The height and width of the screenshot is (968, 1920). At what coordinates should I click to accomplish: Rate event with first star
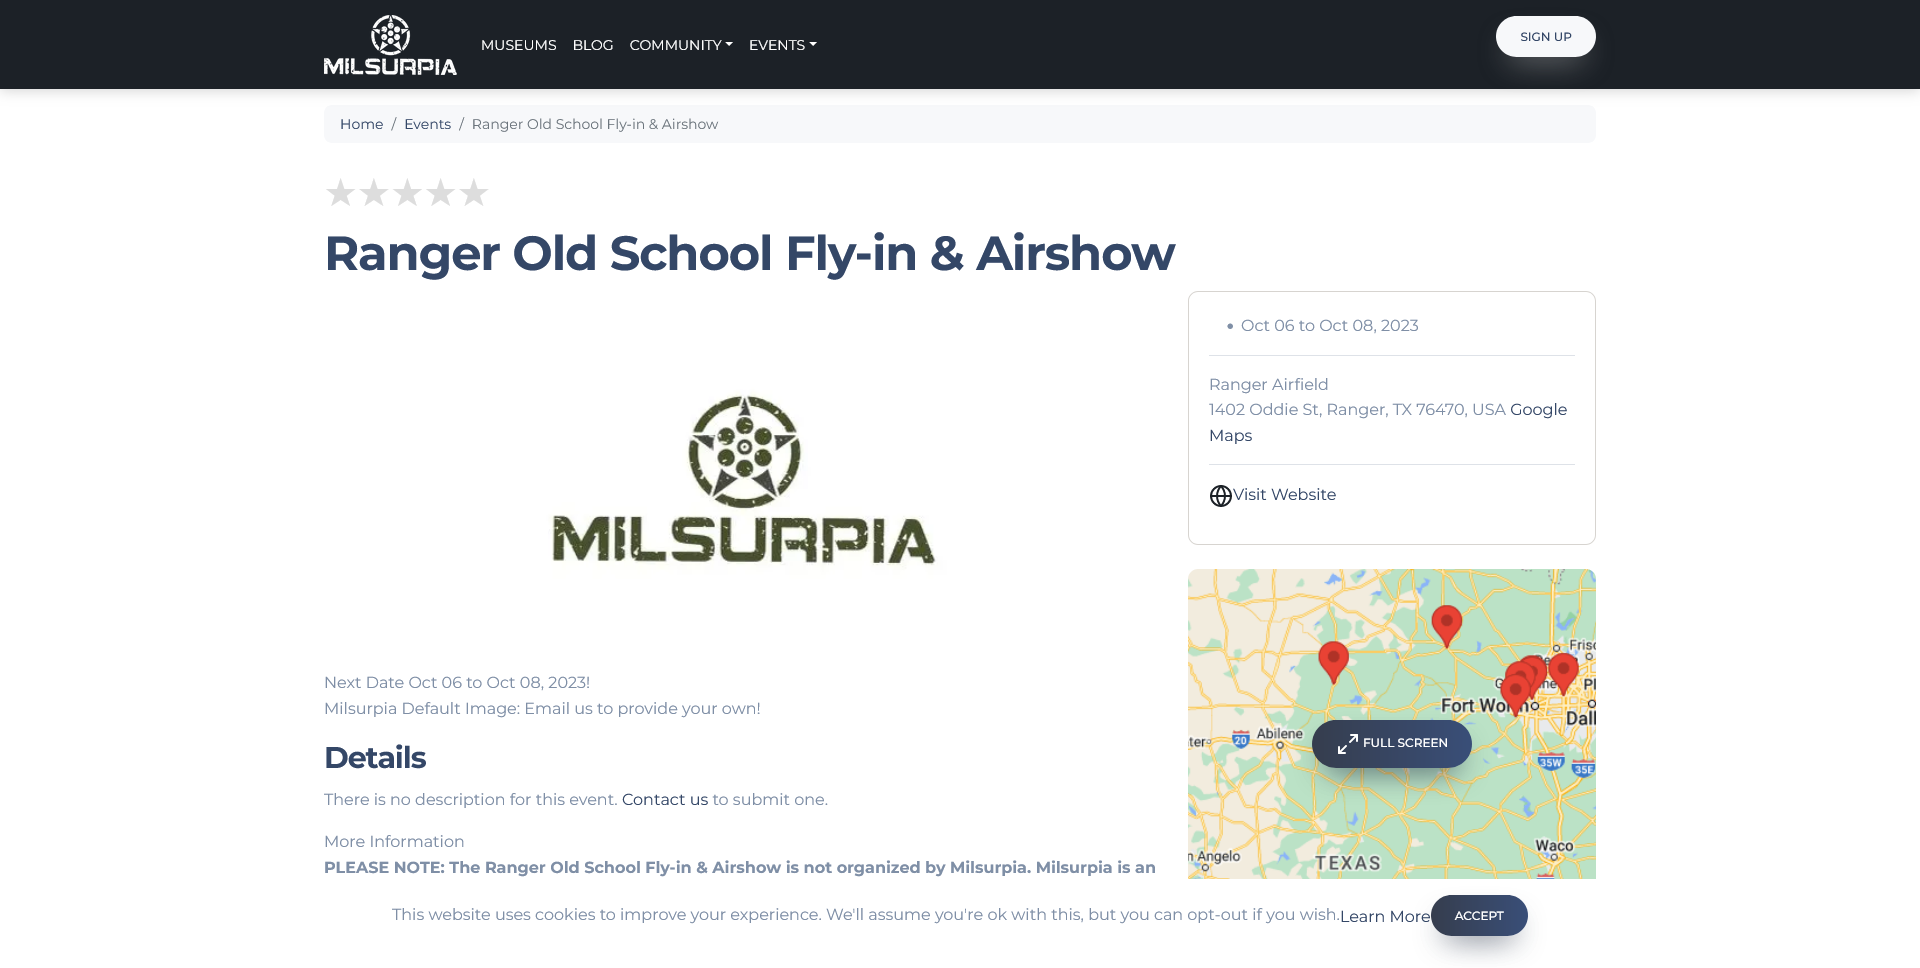[341, 192]
